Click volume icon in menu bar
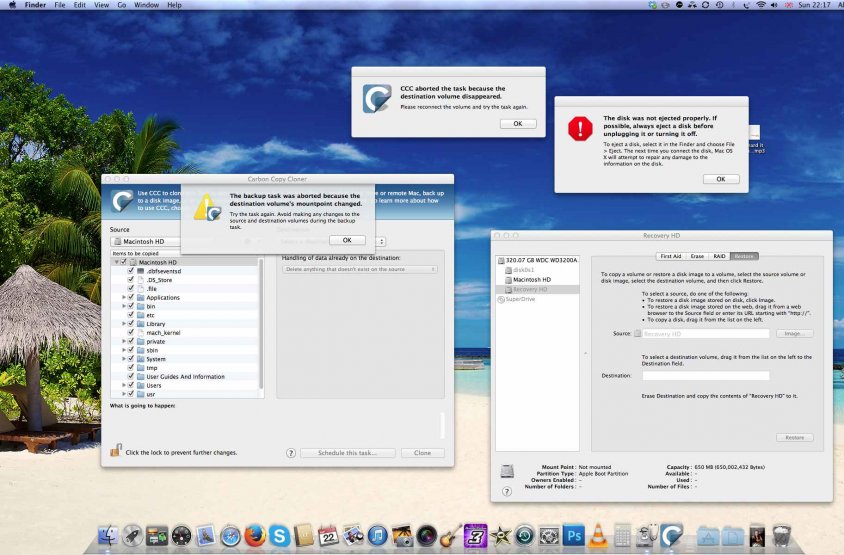This screenshot has width=844, height=555. [774, 5]
